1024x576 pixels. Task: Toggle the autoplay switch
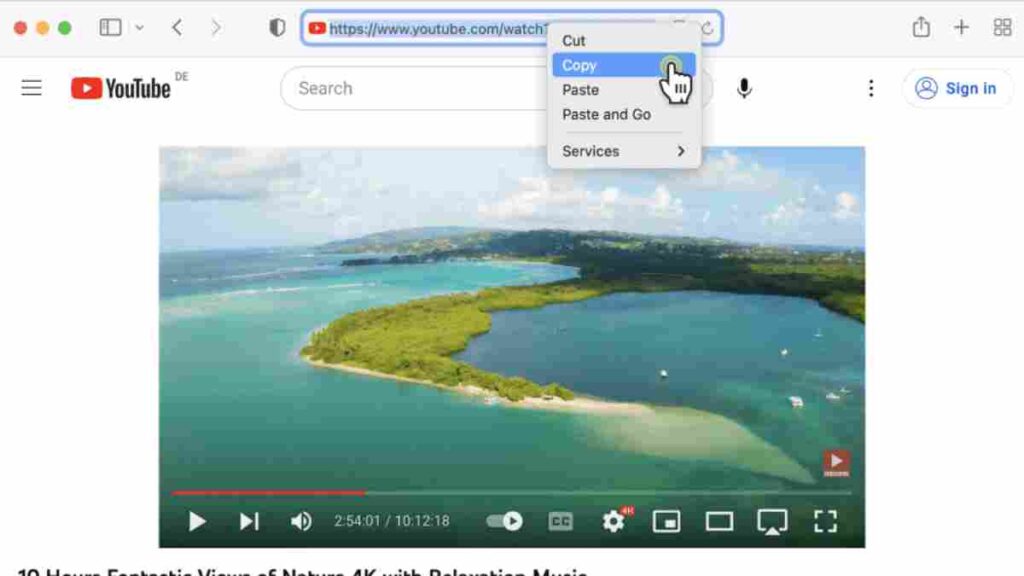(505, 520)
